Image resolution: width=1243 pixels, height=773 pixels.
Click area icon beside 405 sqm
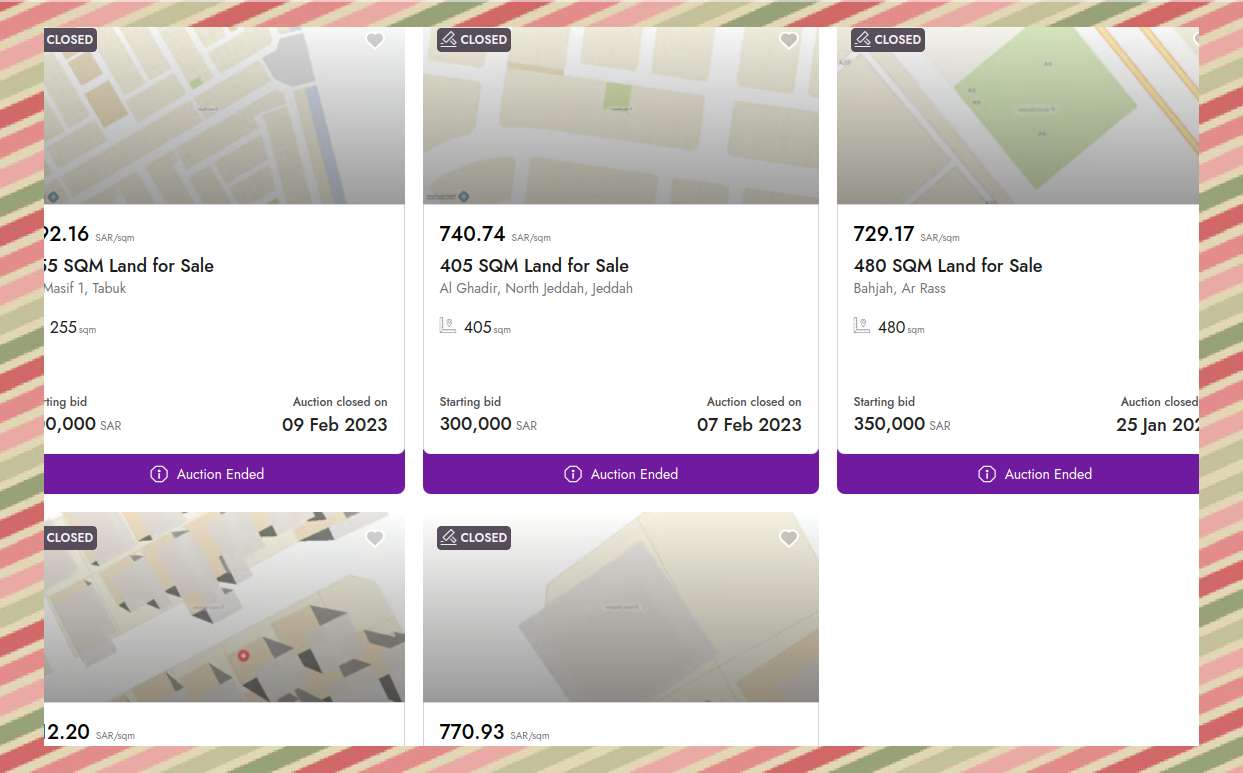448,326
